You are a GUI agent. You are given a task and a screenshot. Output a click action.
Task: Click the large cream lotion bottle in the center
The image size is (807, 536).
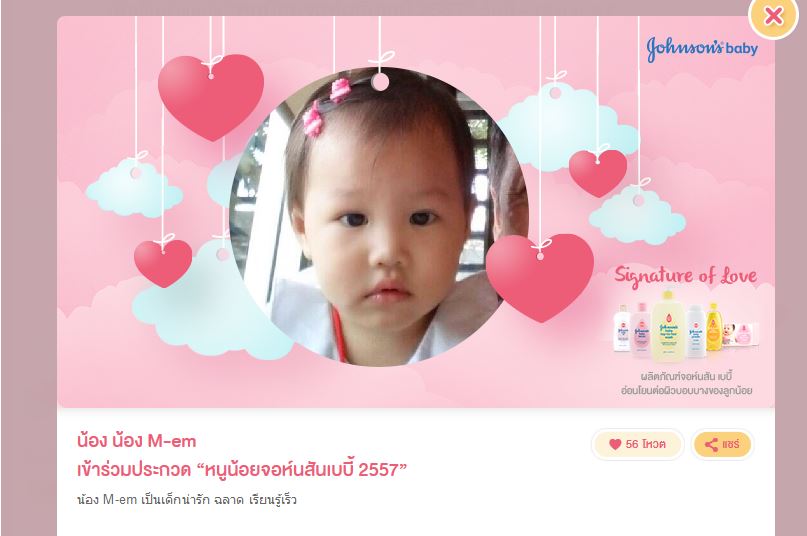668,326
